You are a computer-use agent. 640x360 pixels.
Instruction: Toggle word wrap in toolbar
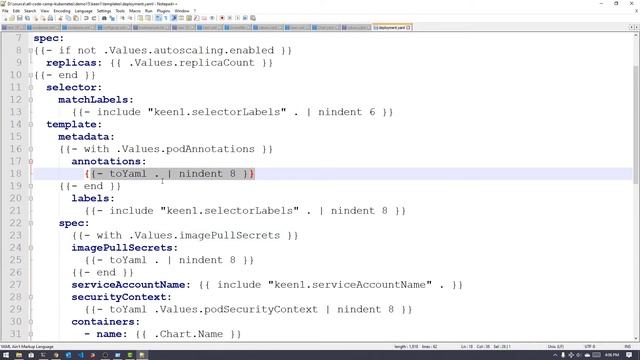click(x=158, y=18)
